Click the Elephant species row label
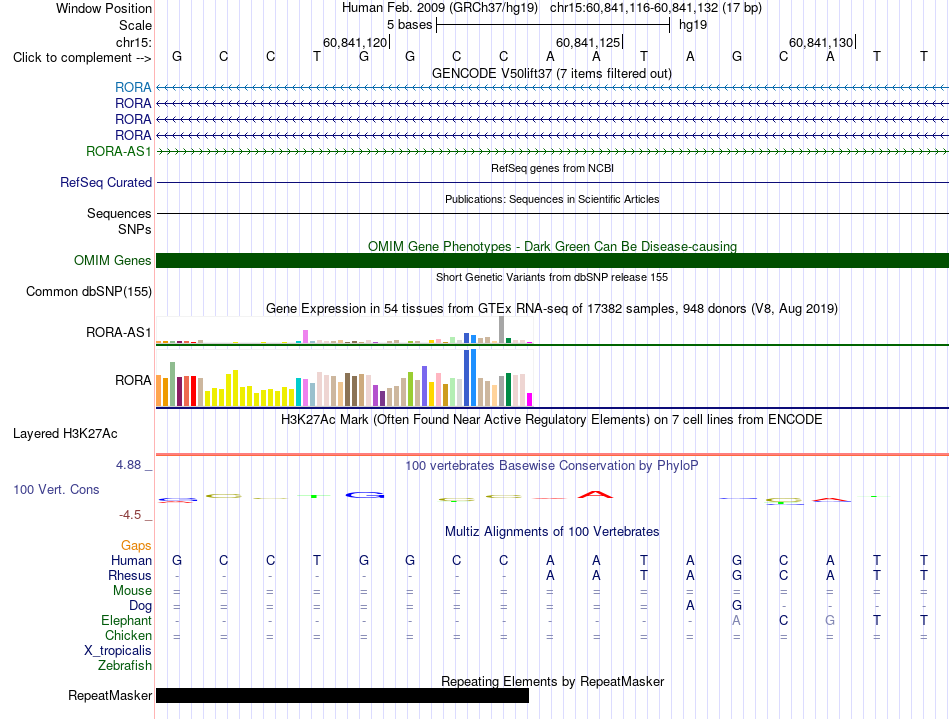950x719 pixels. [127, 621]
